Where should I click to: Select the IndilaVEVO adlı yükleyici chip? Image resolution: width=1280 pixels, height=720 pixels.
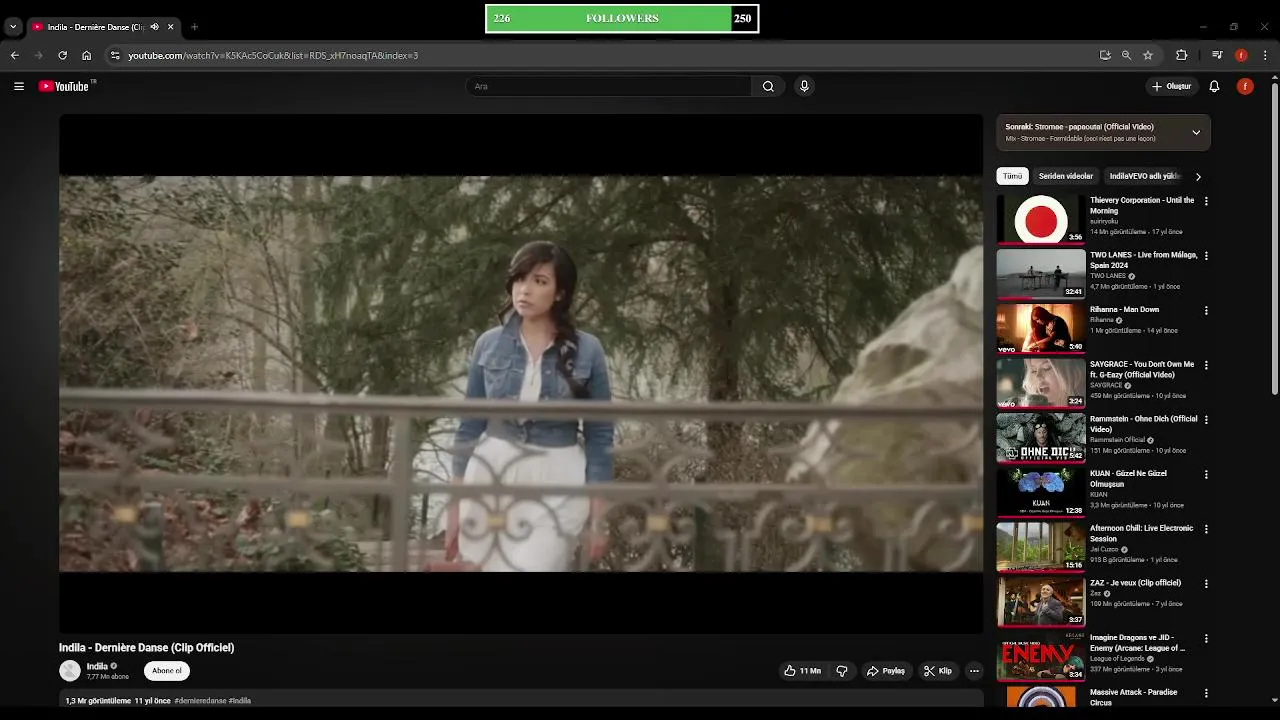(1145, 176)
